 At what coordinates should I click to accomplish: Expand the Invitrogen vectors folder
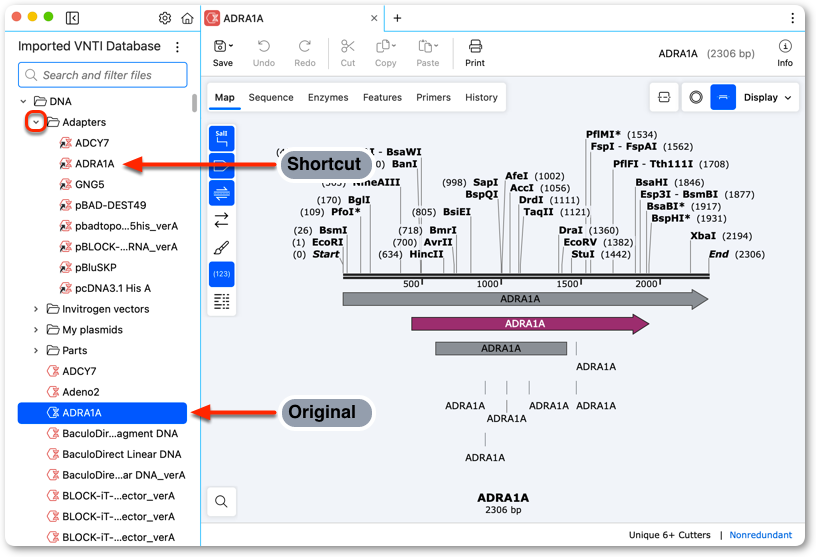[35, 309]
